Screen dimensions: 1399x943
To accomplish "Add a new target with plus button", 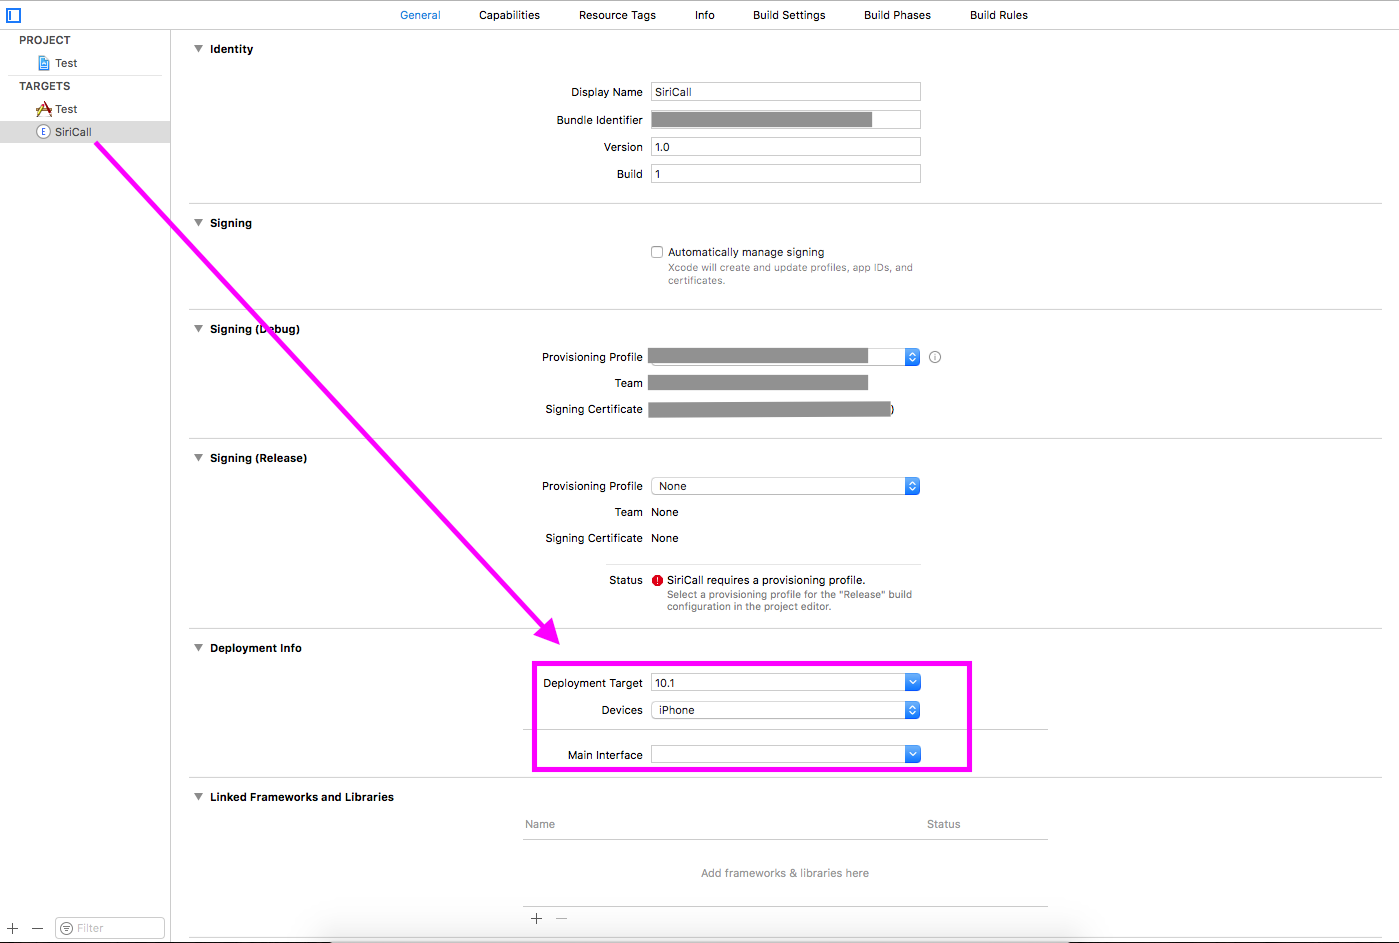I will 13,928.
